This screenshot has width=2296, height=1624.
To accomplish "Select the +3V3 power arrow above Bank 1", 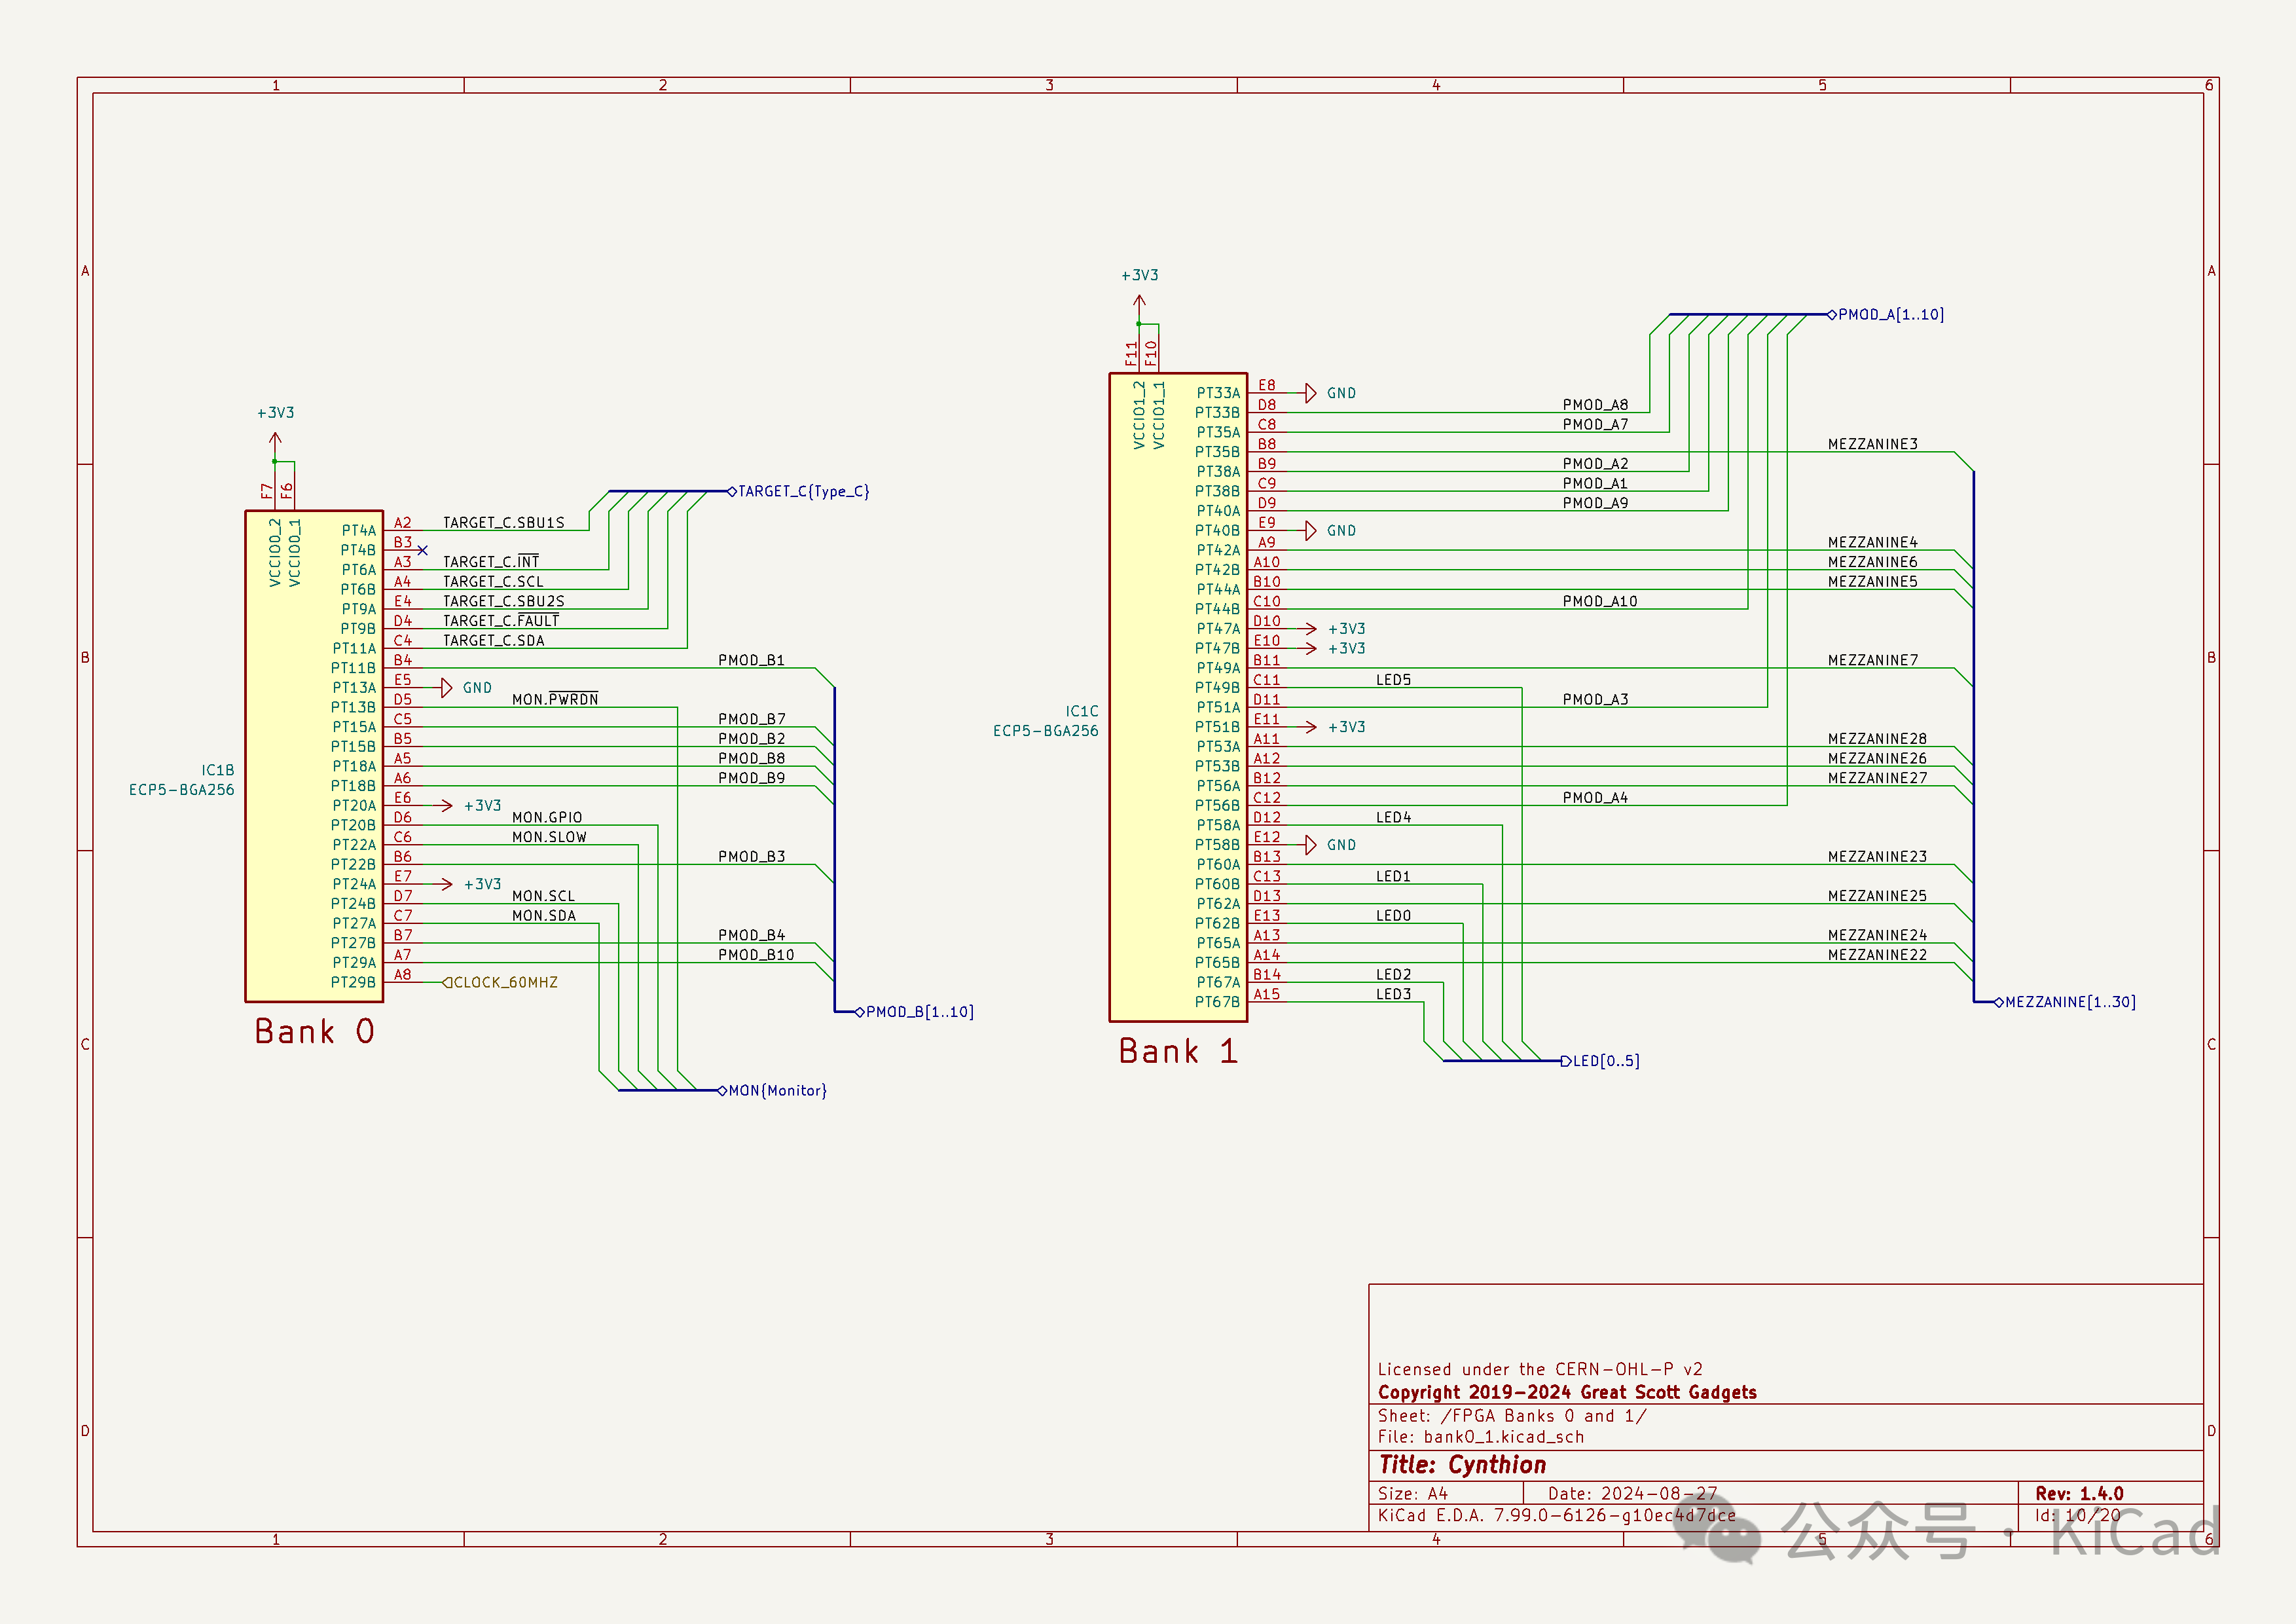I will (x=1139, y=300).
